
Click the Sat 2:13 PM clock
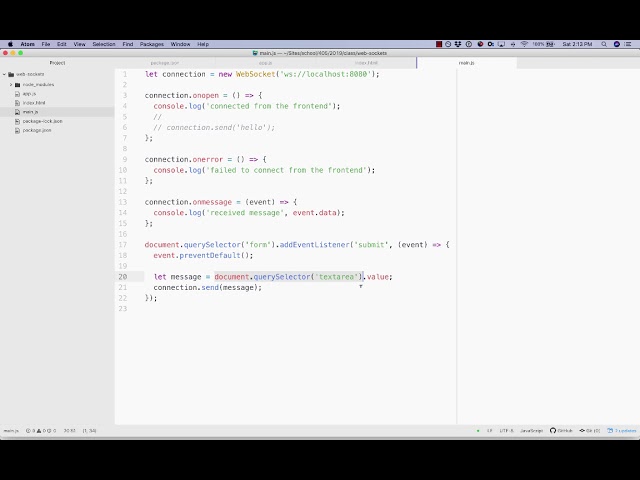[577, 44]
